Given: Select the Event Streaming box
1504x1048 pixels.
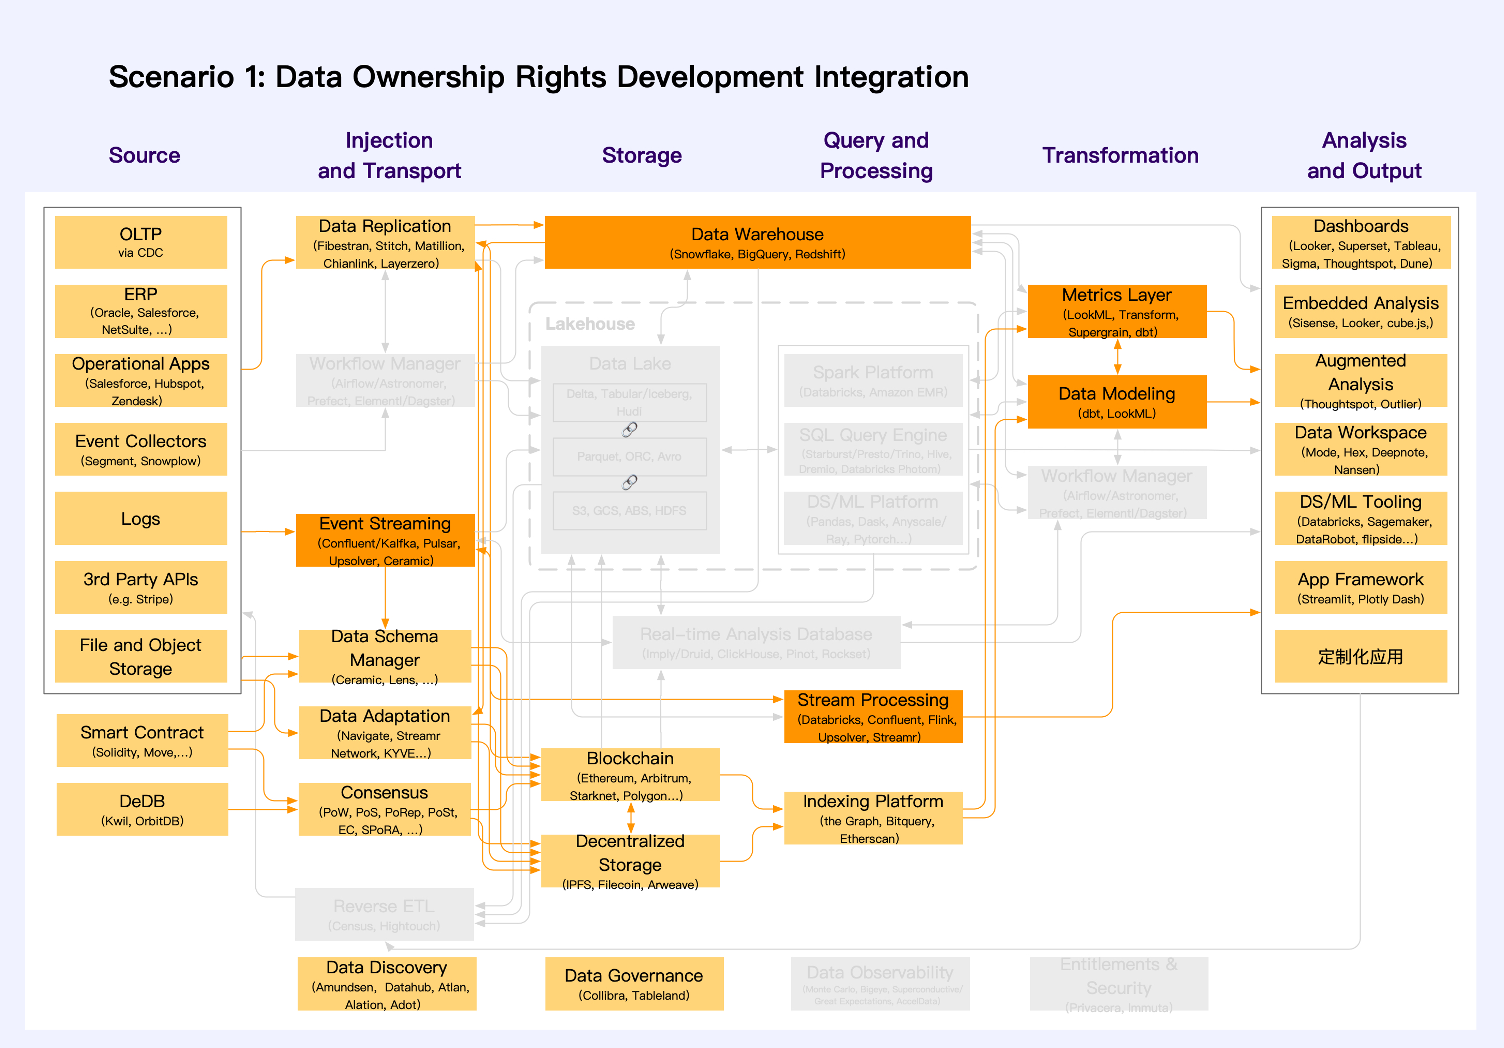Looking at the screenshot, I should pos(385,541).
